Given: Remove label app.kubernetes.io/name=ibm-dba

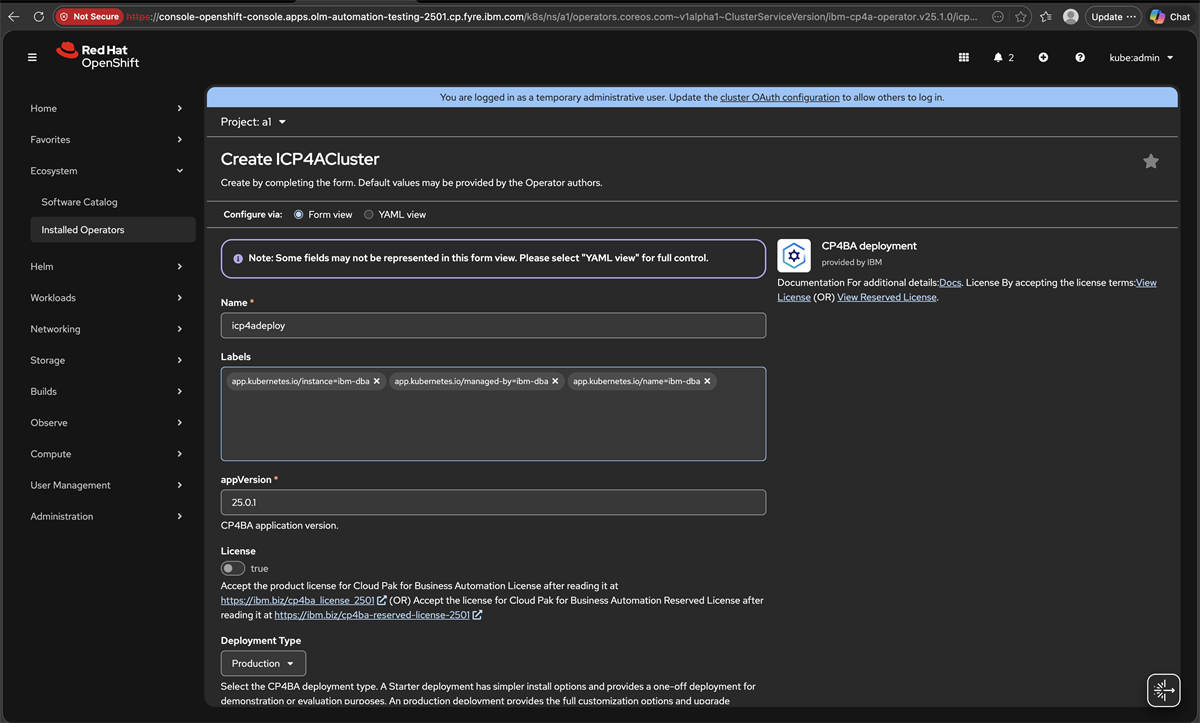Looking at the screenshot, I should pos(707,381).
